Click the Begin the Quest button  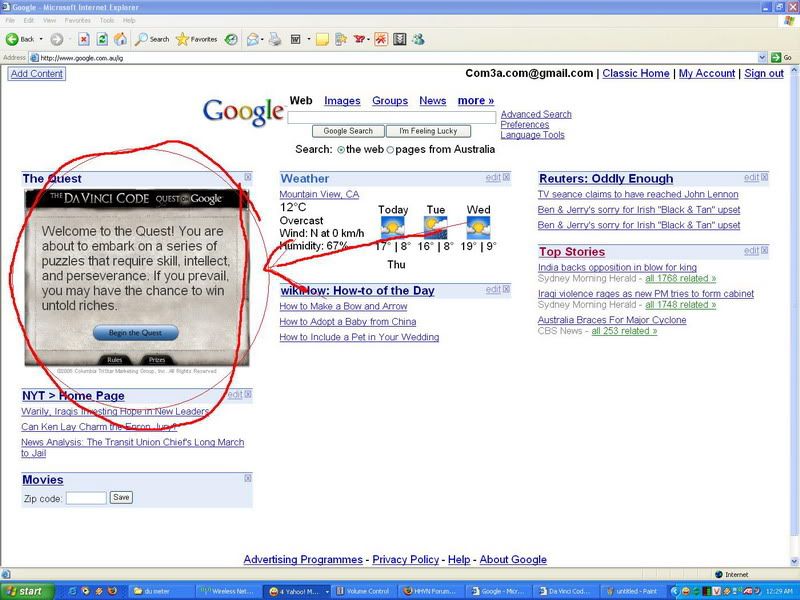135,333
